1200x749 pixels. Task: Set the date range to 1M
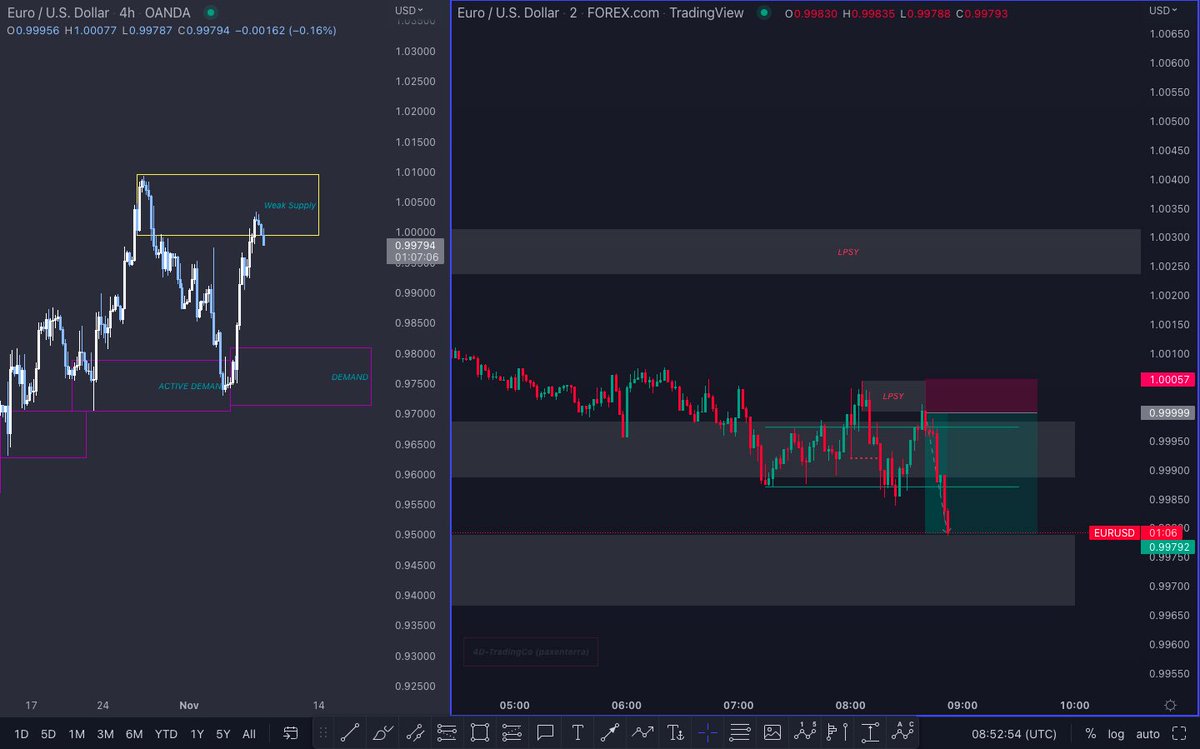[x=76, y=734]
